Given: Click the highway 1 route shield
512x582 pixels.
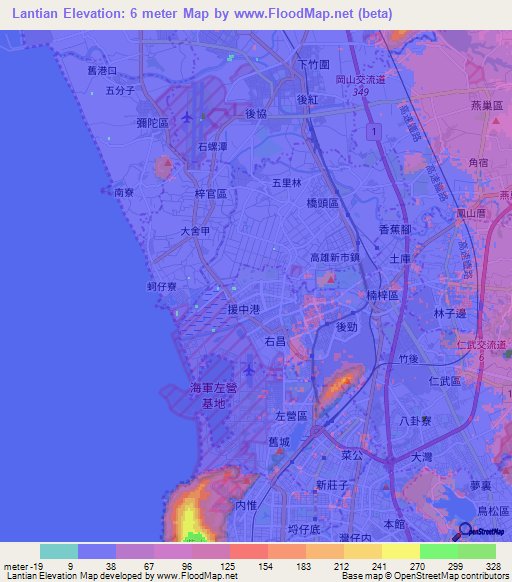Looking at the screenshot, I should [374, 131].
